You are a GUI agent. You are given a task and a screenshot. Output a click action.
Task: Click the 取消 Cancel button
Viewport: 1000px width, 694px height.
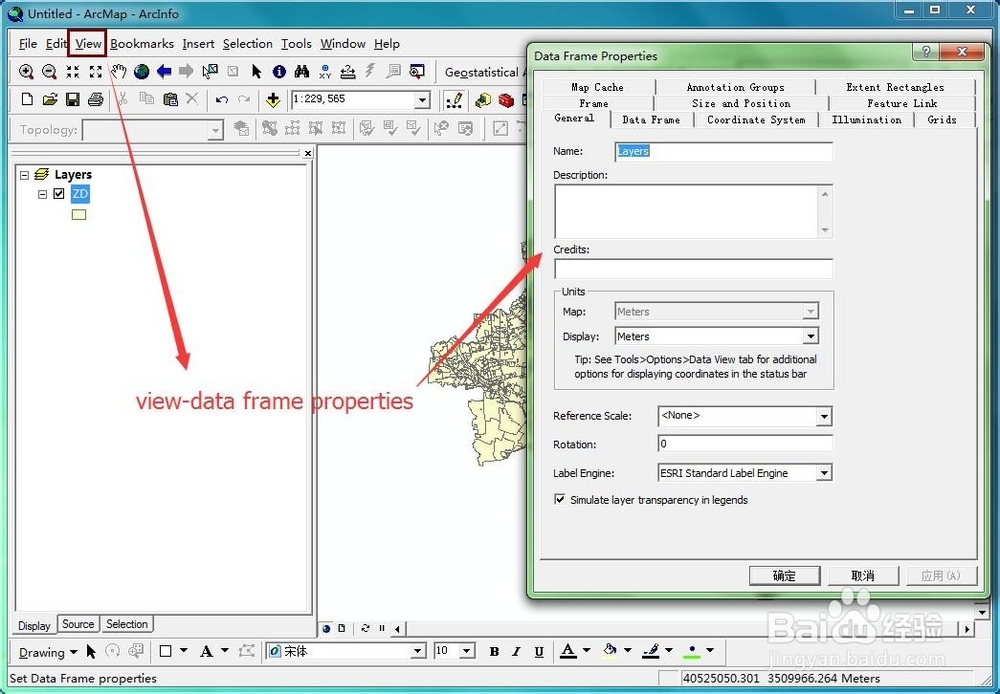click(x=863, y=575)
